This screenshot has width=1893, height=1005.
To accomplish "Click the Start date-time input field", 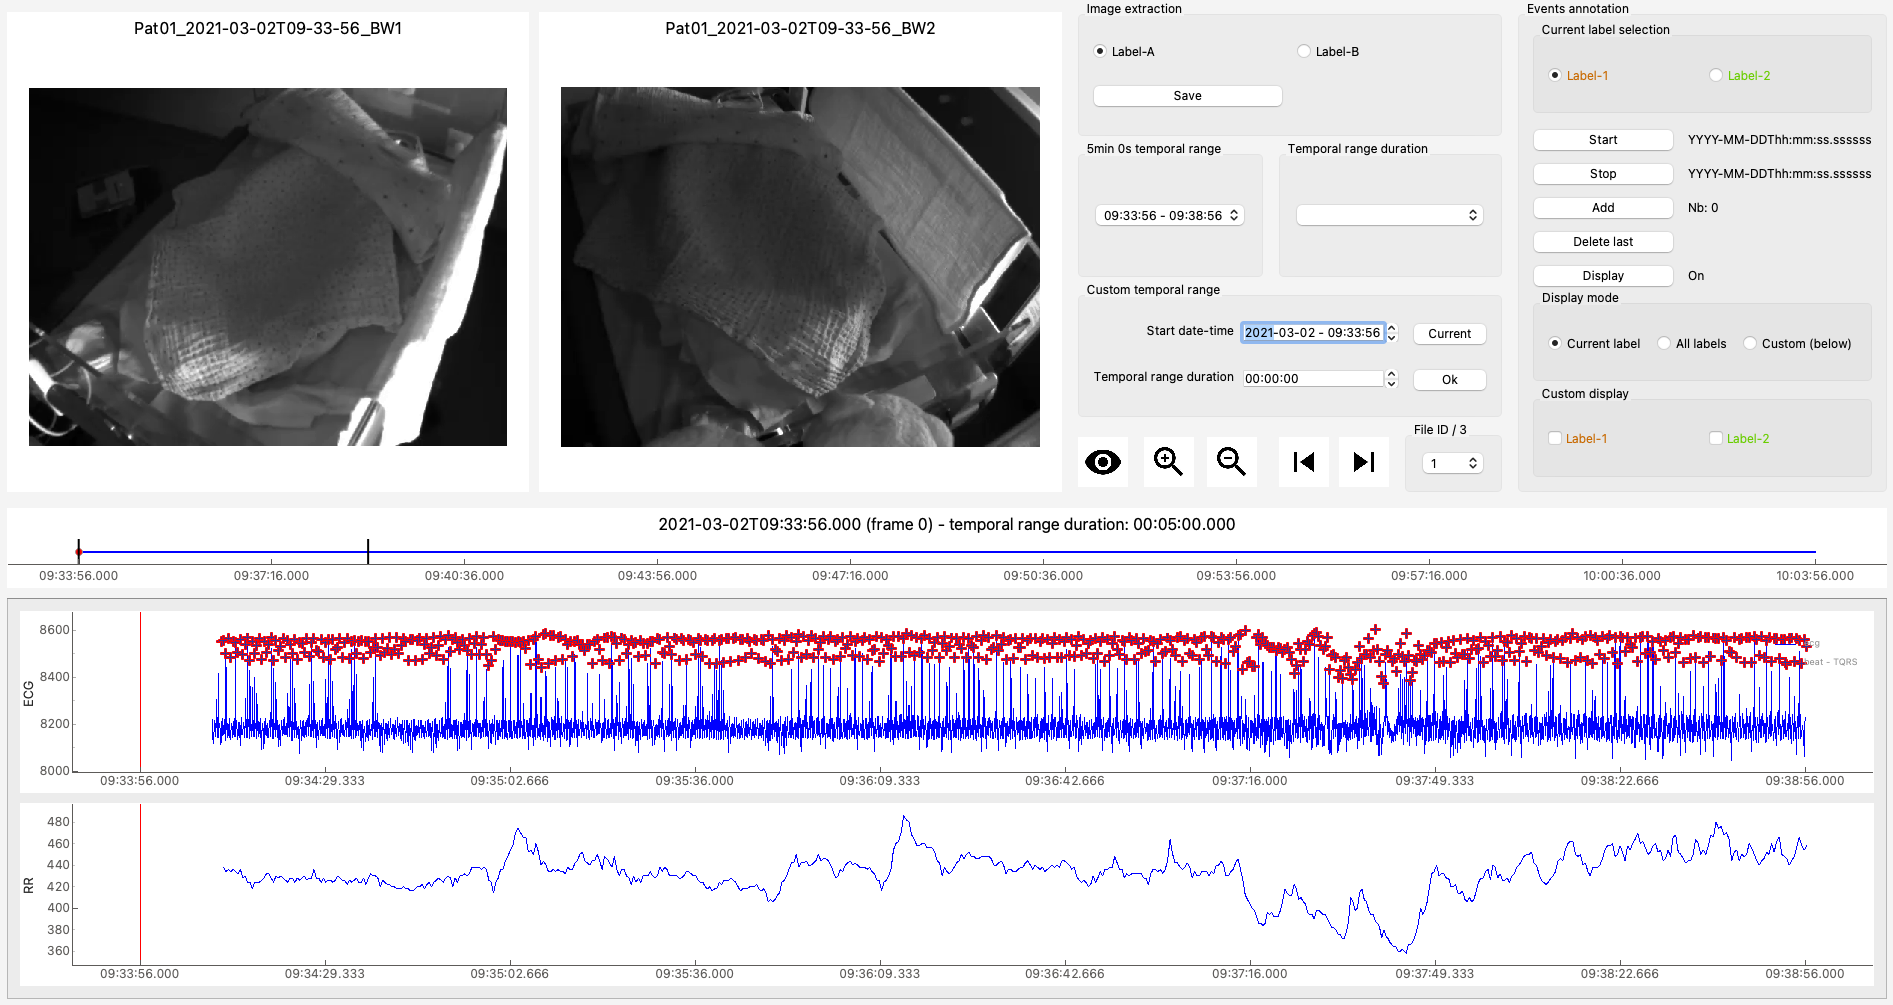I will (x=1313, y=333).
